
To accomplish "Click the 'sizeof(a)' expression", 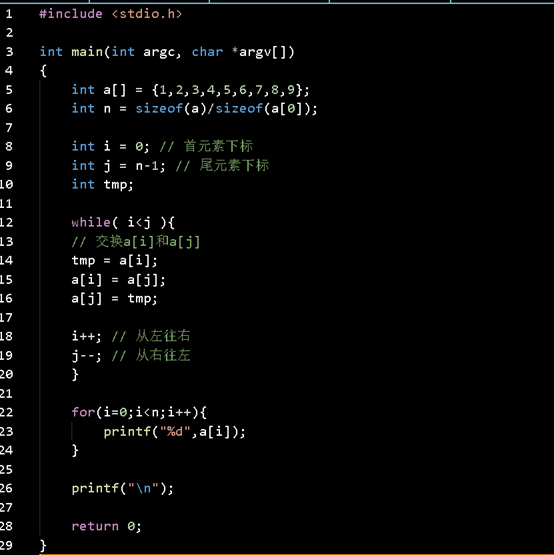I will tap(171, 108).
